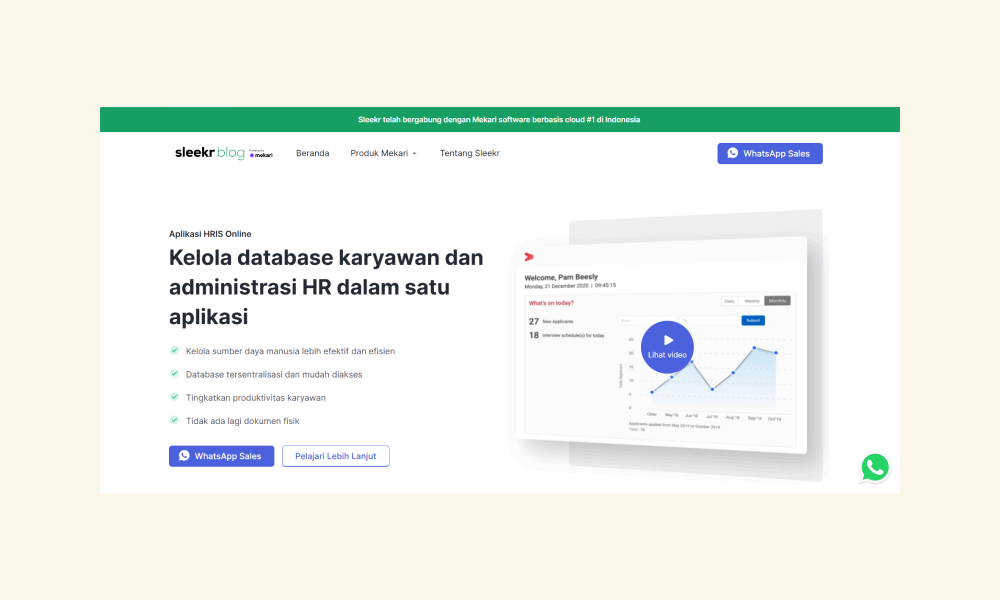Click the WhatsApp Sales button below the checklist

click(221, 456)
